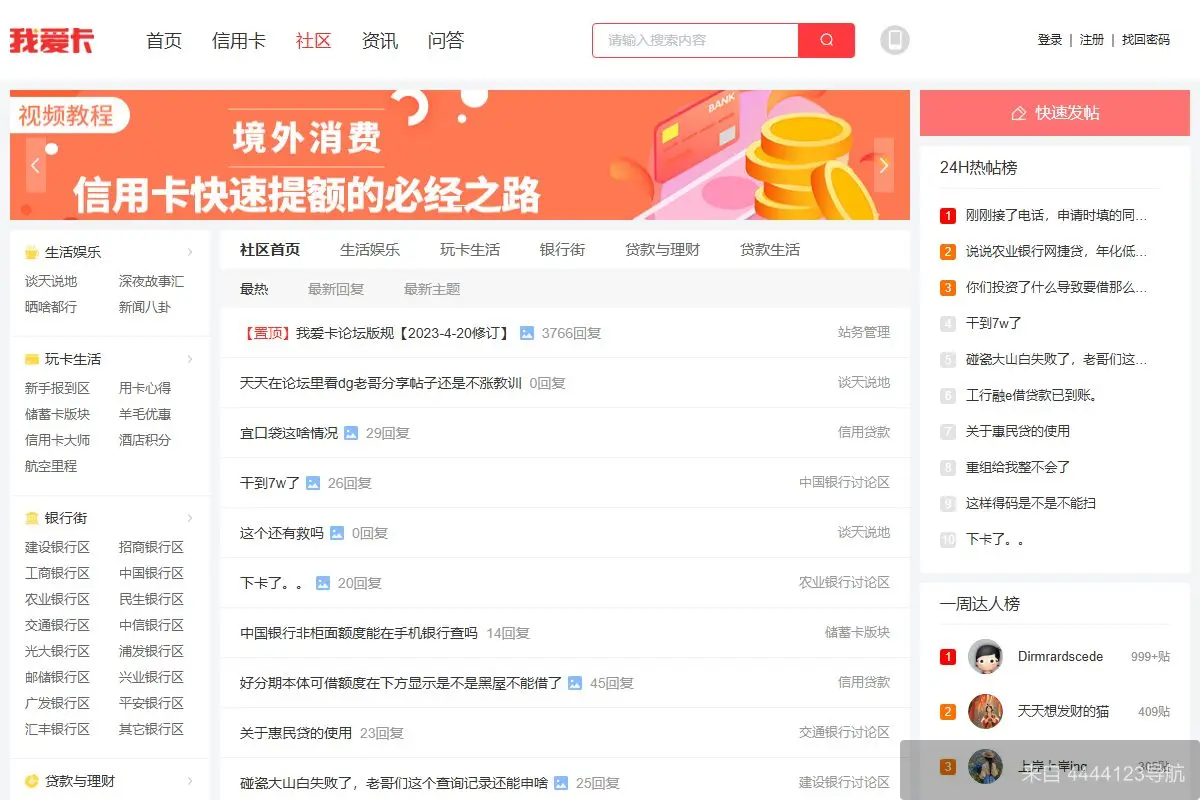Open hot post 重组给我整不会了
The width and height of the screenshot is (1200, 800).
1018,467
